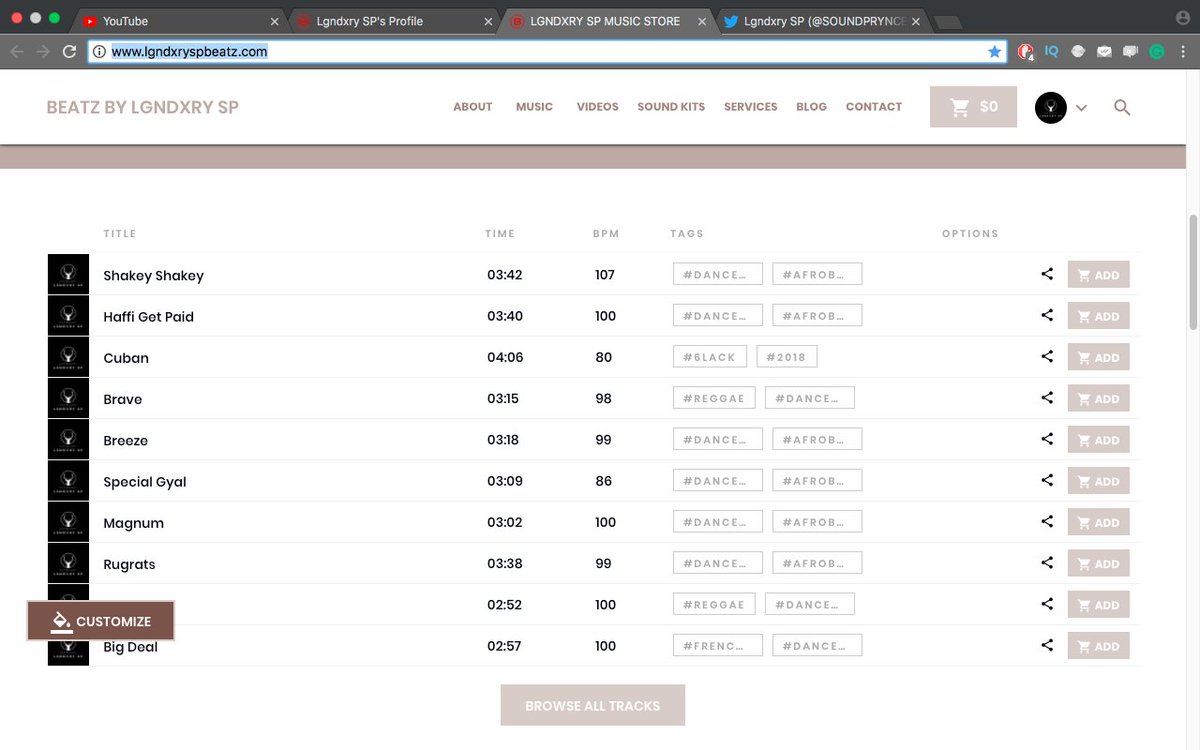Share the Breeze track
Image resolution: width=1200 pixels, height=750 pixels.
click(x=1047, y=439)
